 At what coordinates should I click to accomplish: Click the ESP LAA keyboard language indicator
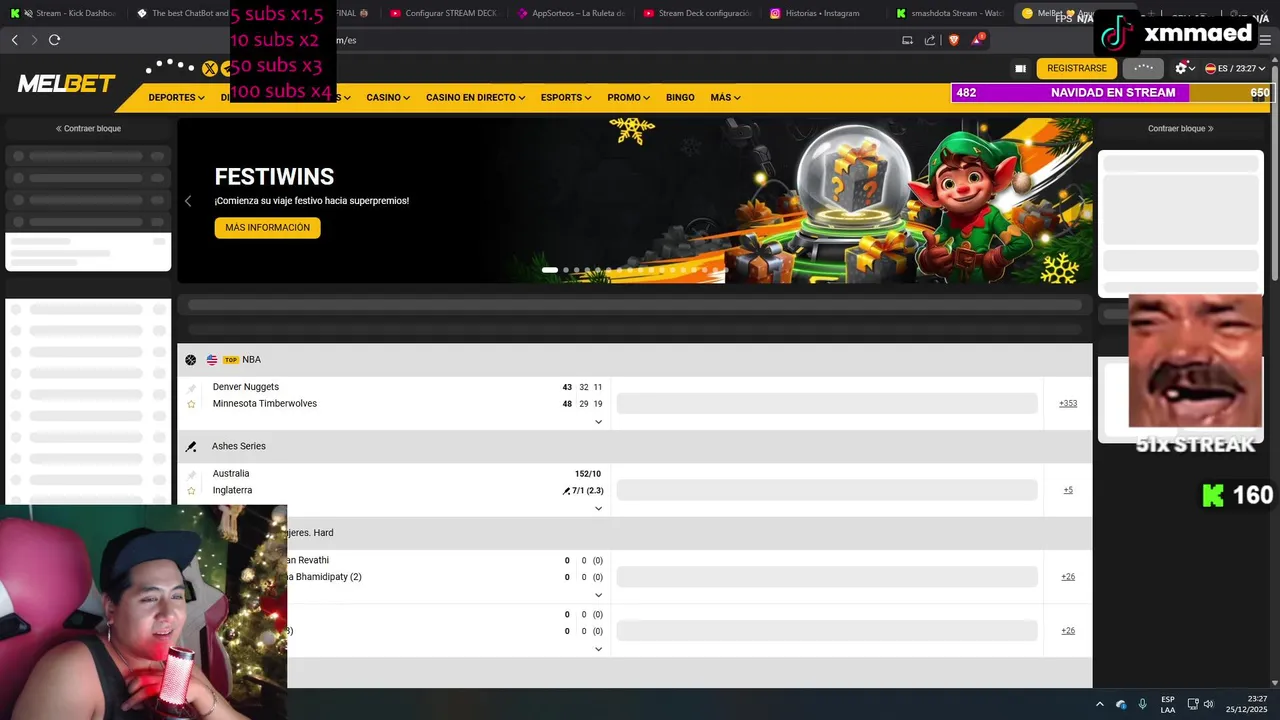1168,704
